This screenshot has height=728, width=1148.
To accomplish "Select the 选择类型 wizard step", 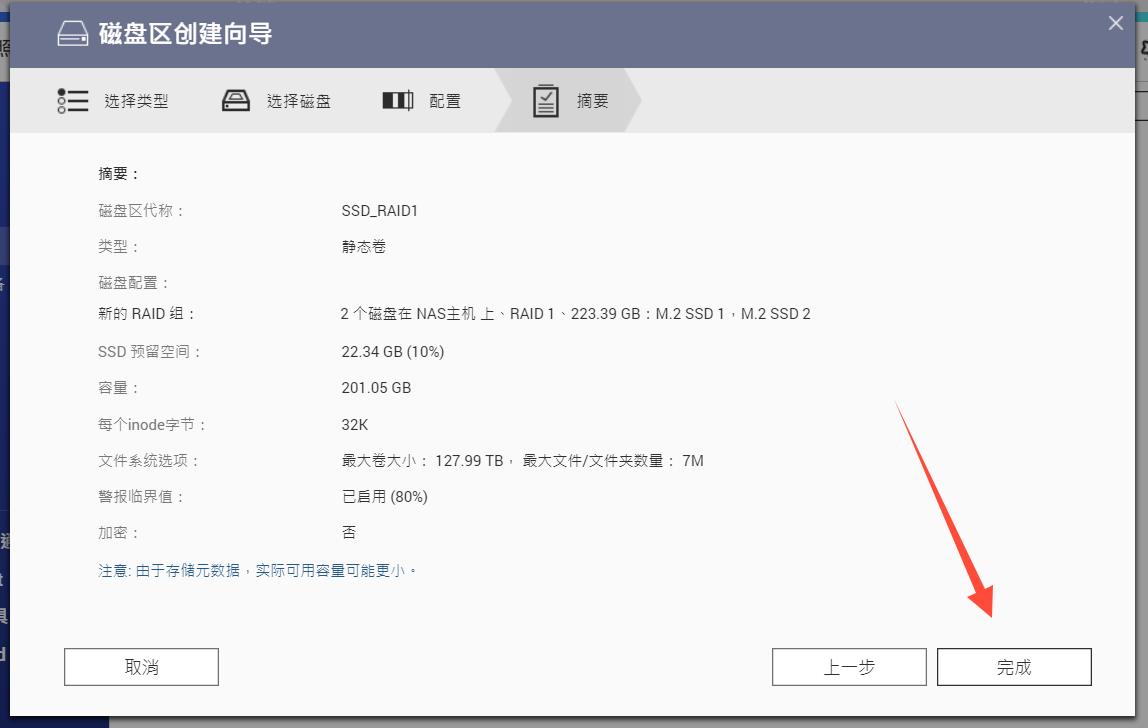I will pyautogui.click(x=138, y=100).
